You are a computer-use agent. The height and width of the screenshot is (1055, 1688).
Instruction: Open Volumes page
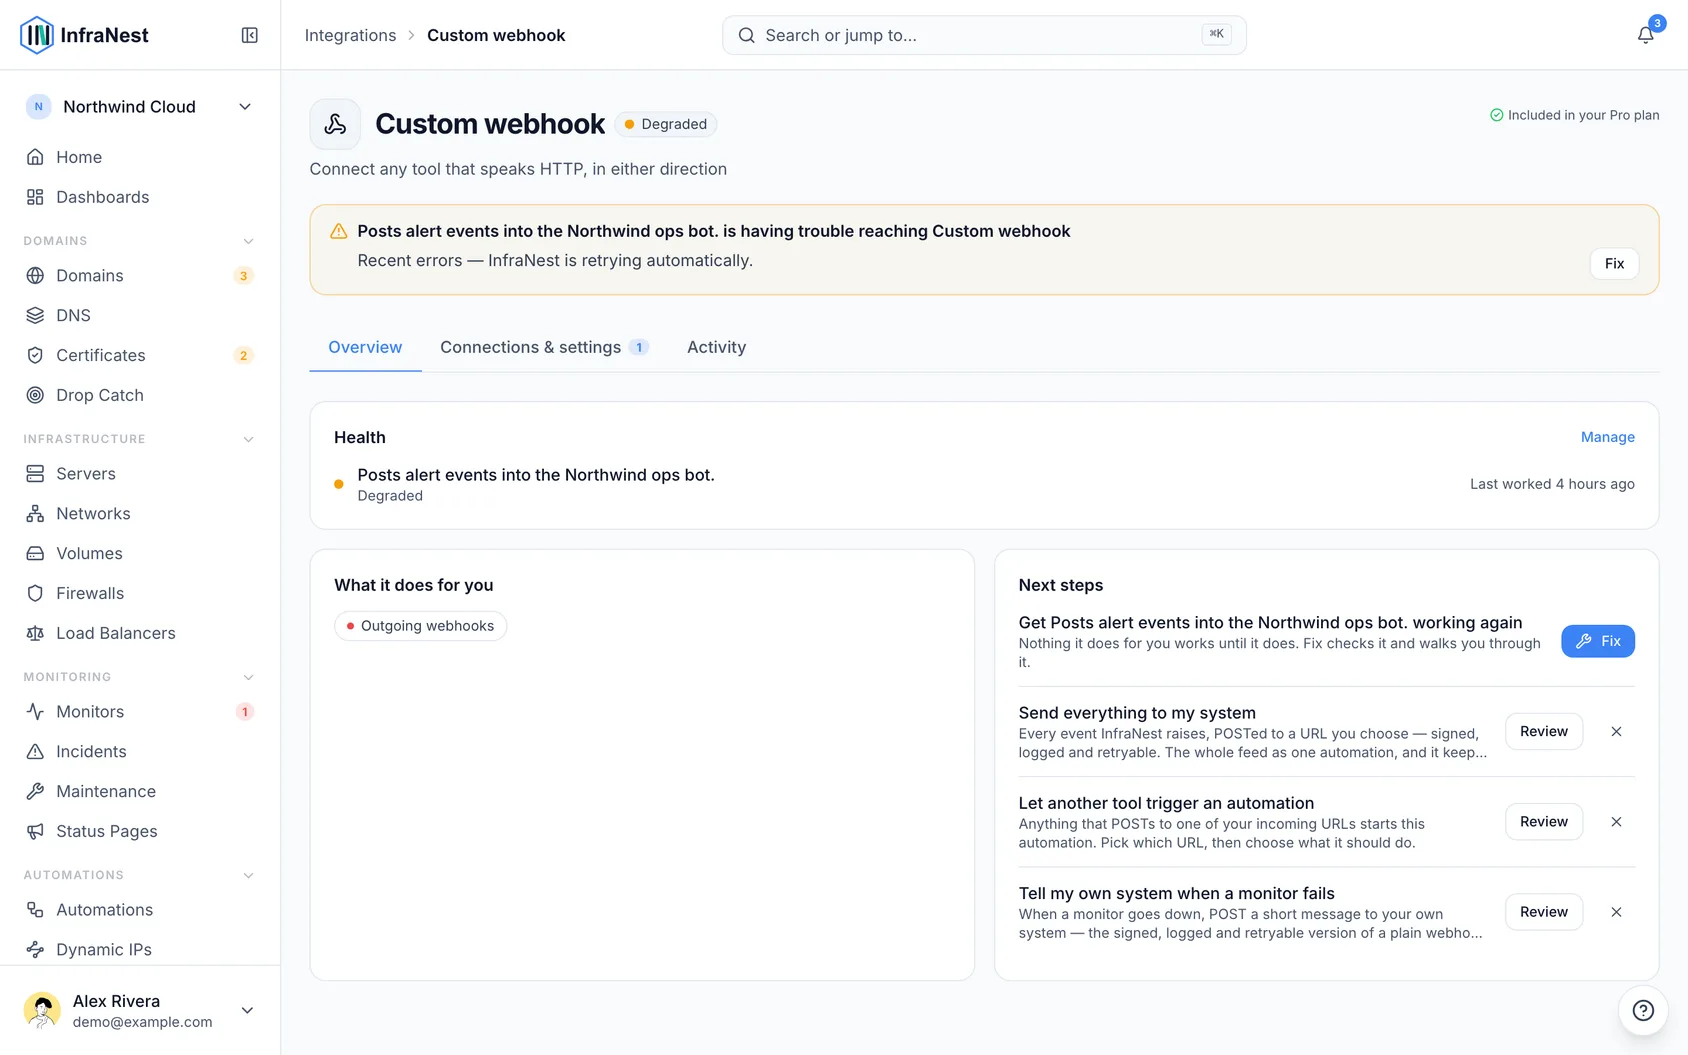[x=140, y=553]
